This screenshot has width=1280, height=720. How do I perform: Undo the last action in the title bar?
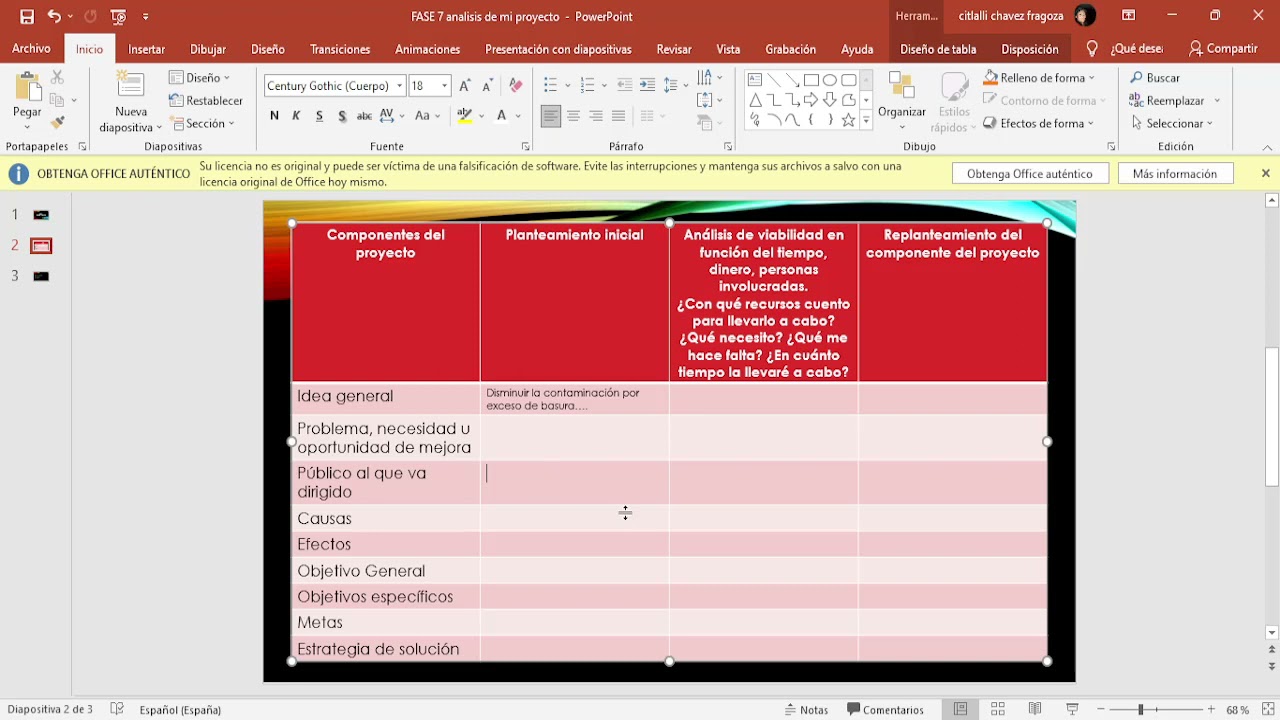54,16
